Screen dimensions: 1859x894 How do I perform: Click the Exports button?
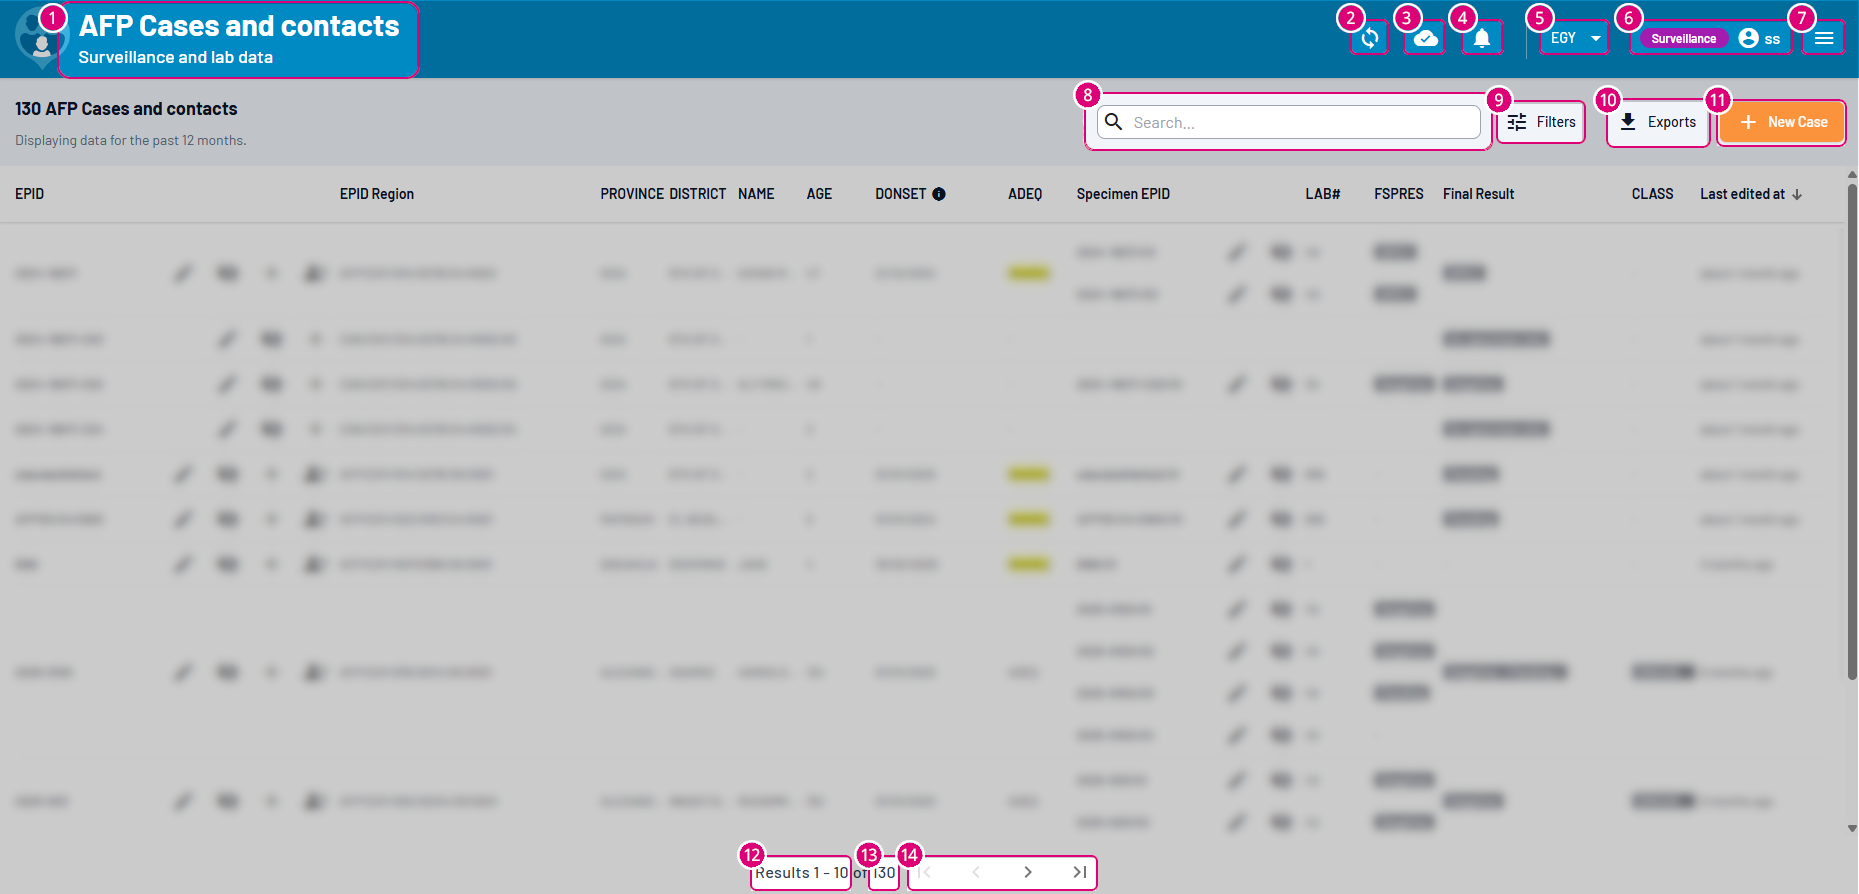pos(1657,122)
